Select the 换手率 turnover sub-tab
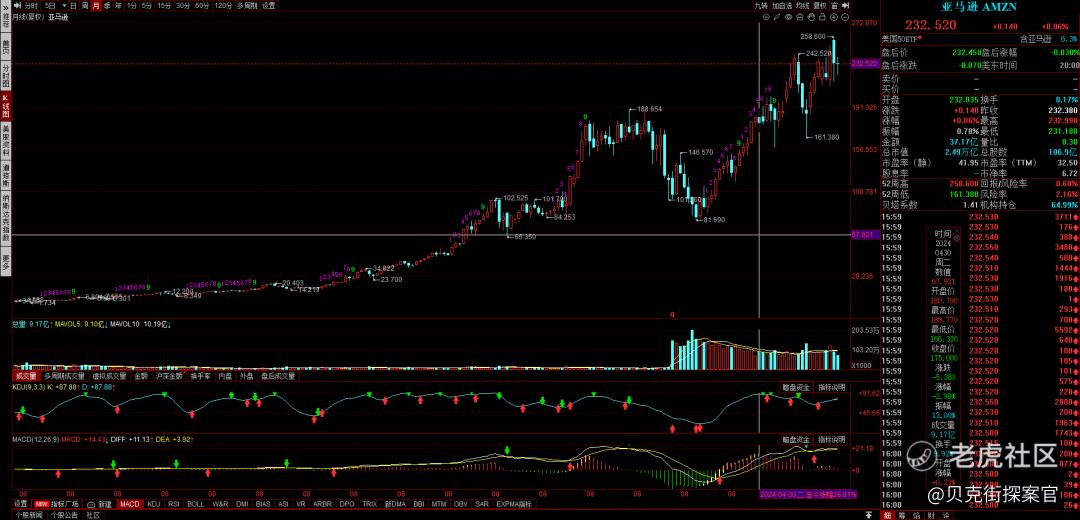 (x=200, y=376)
